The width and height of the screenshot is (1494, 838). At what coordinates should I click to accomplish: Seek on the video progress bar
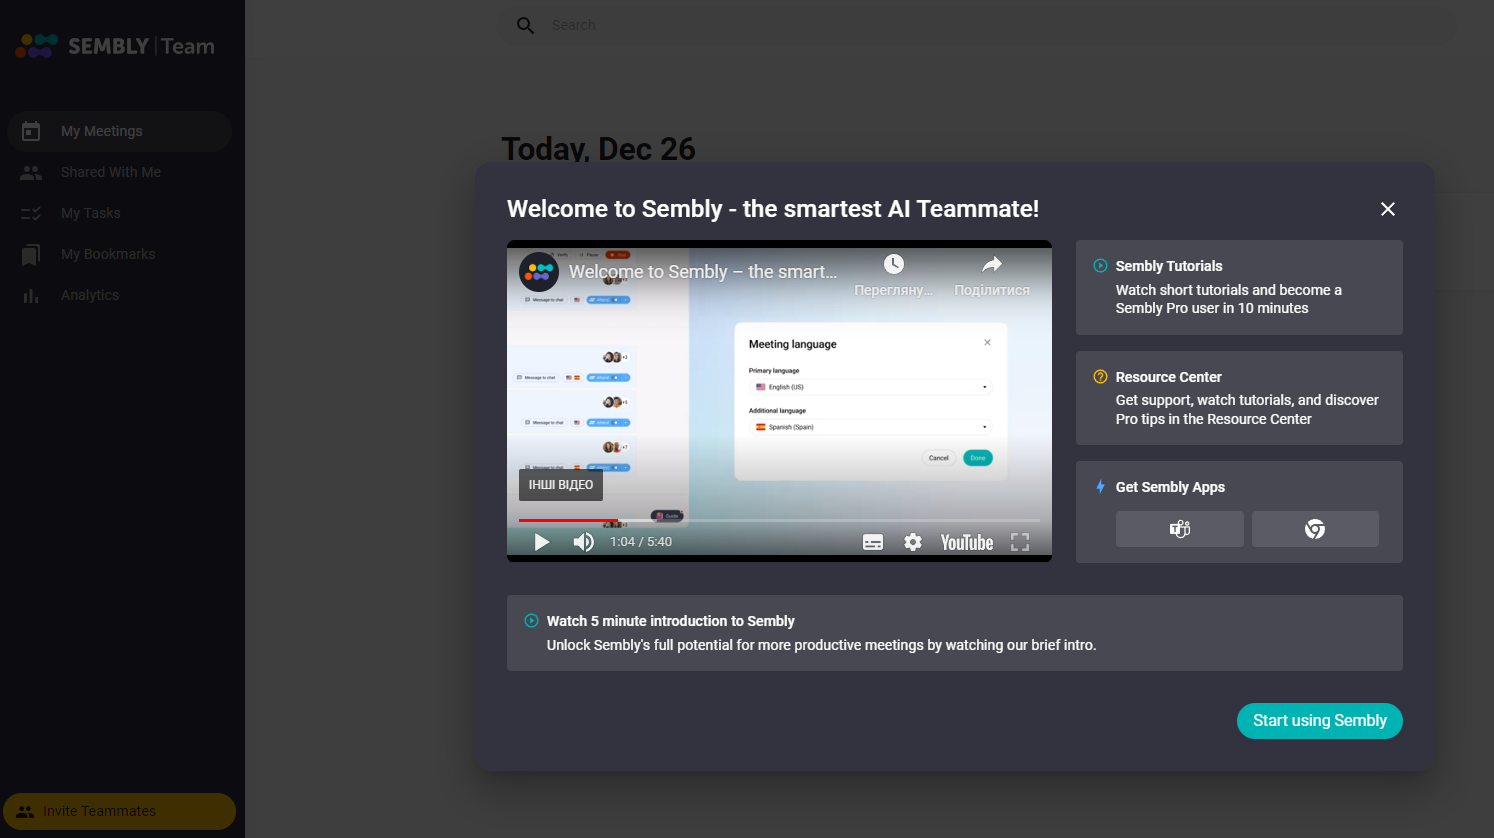(779, 520)
